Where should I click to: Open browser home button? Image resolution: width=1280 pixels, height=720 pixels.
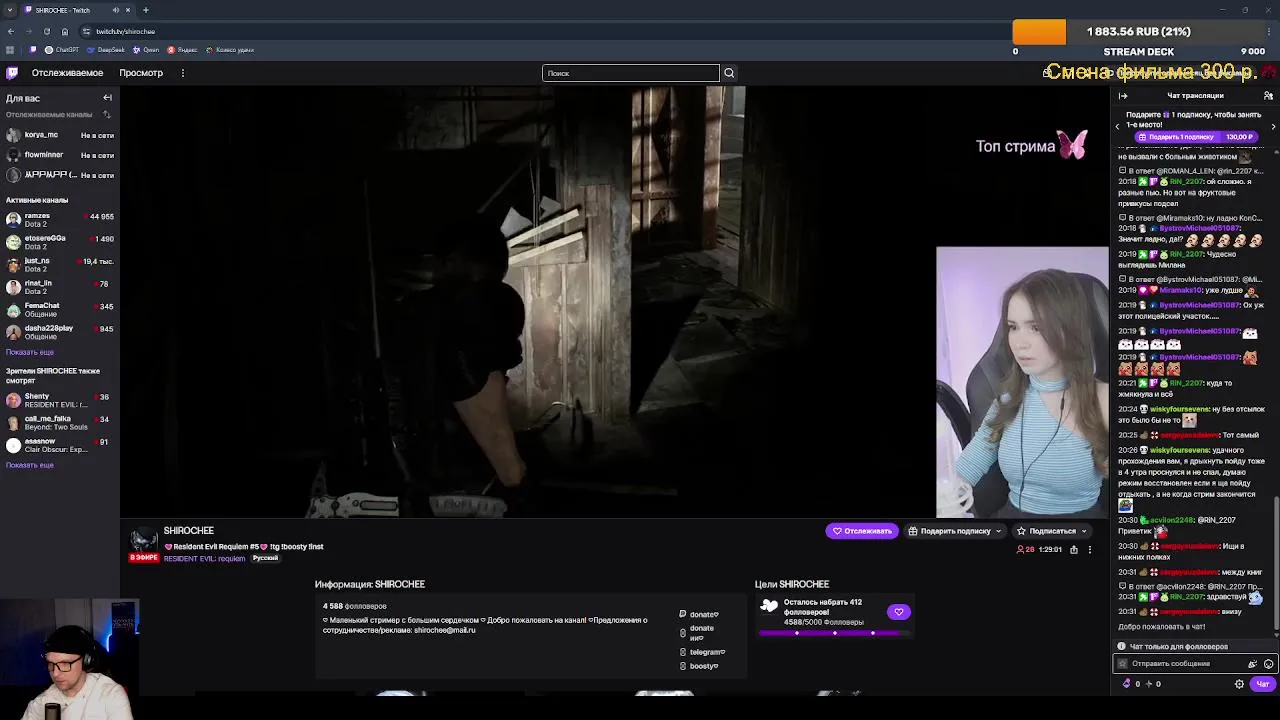coord(64,31)
